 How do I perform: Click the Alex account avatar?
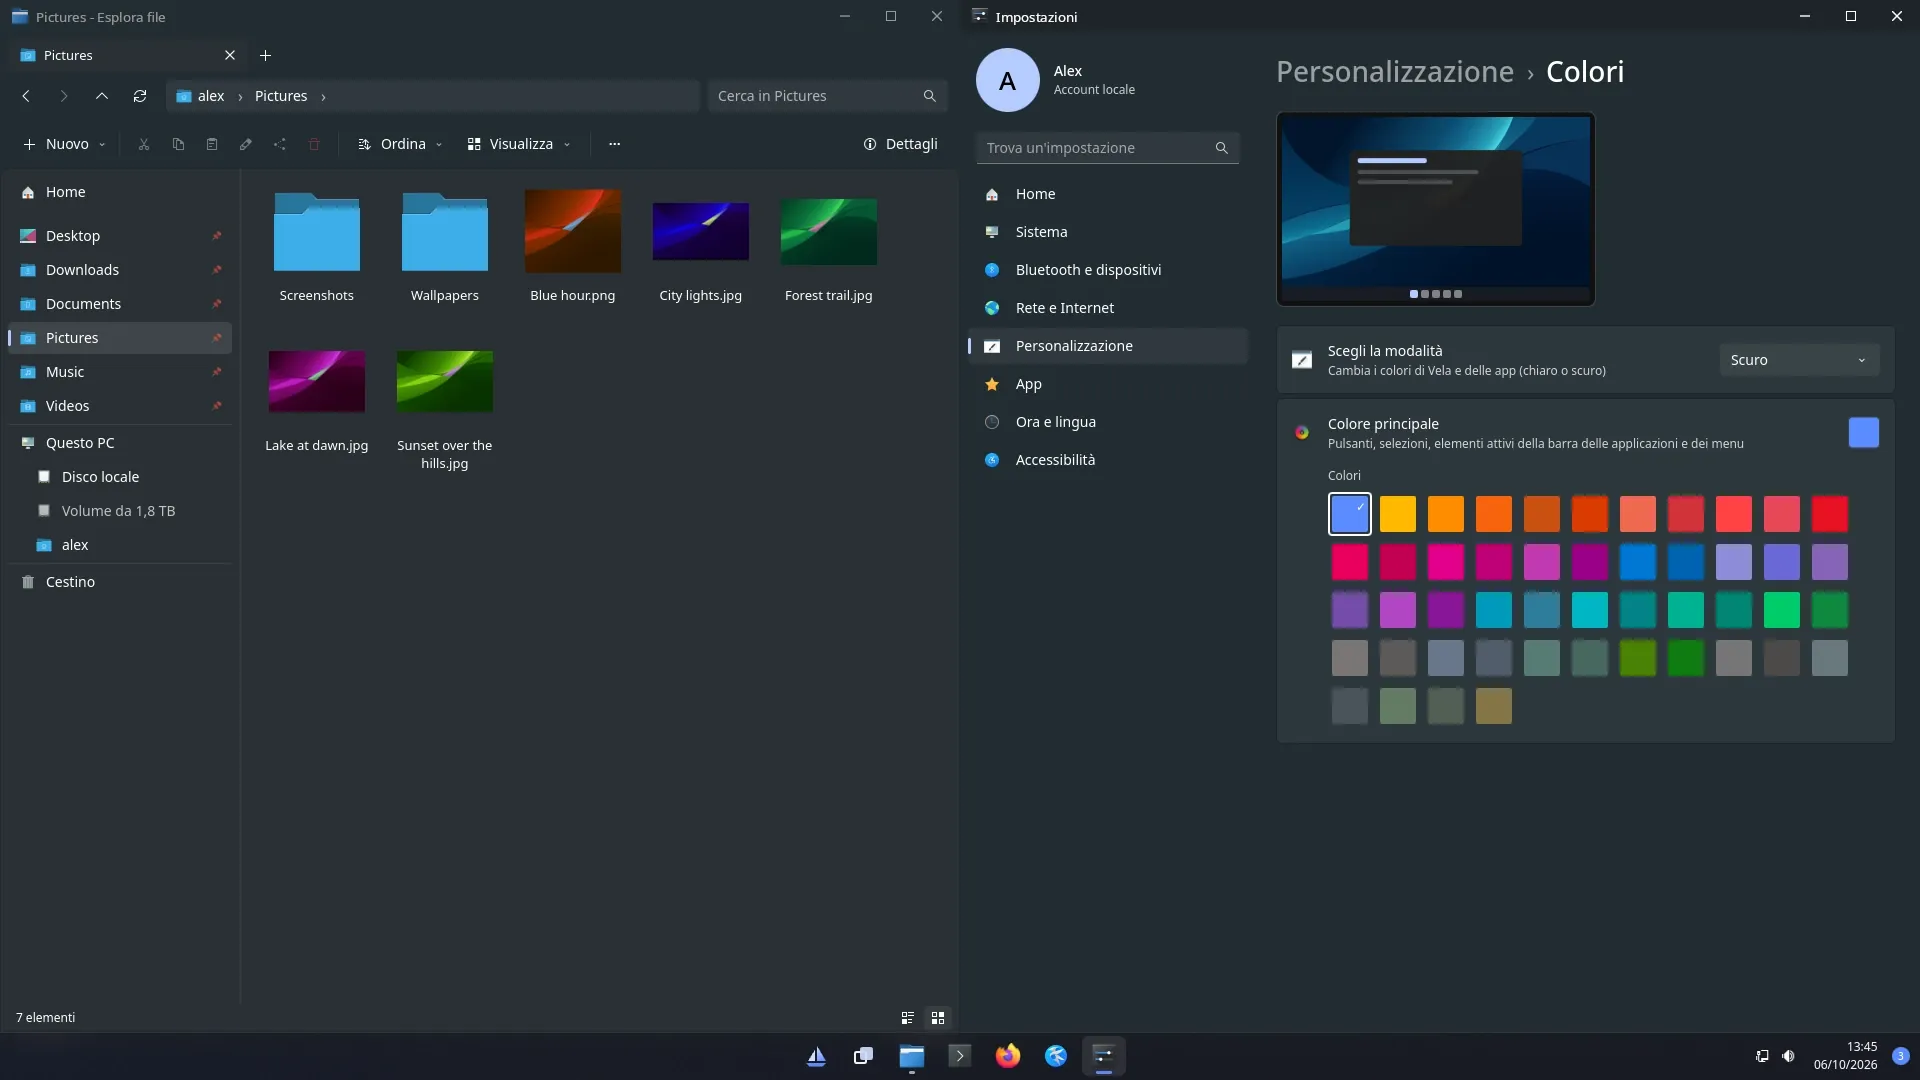(1007, 80)
